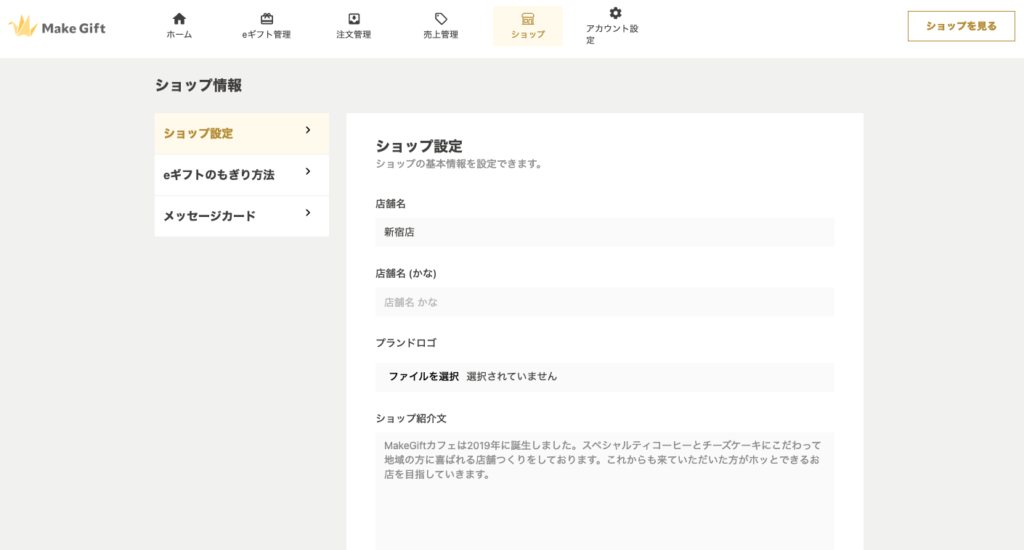Viewport: 1024px width, 550px height.
Task: Select ショップ設定 in the sidebar
Action: coord(242,134)
